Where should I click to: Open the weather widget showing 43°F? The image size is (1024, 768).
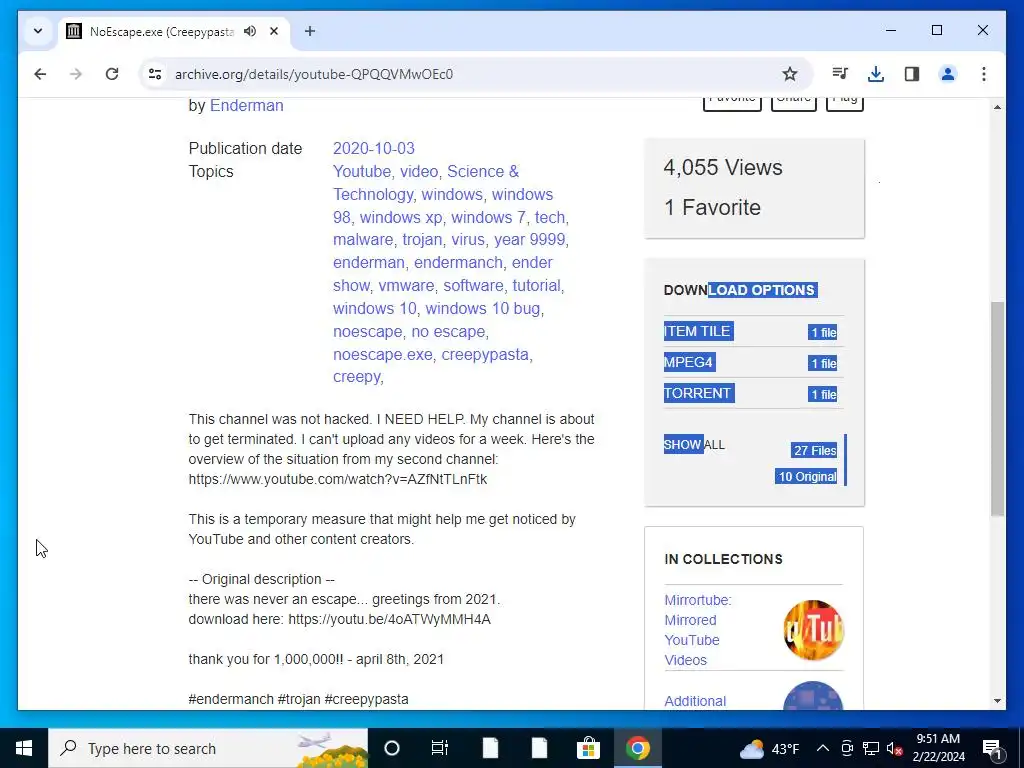[769, 748]
